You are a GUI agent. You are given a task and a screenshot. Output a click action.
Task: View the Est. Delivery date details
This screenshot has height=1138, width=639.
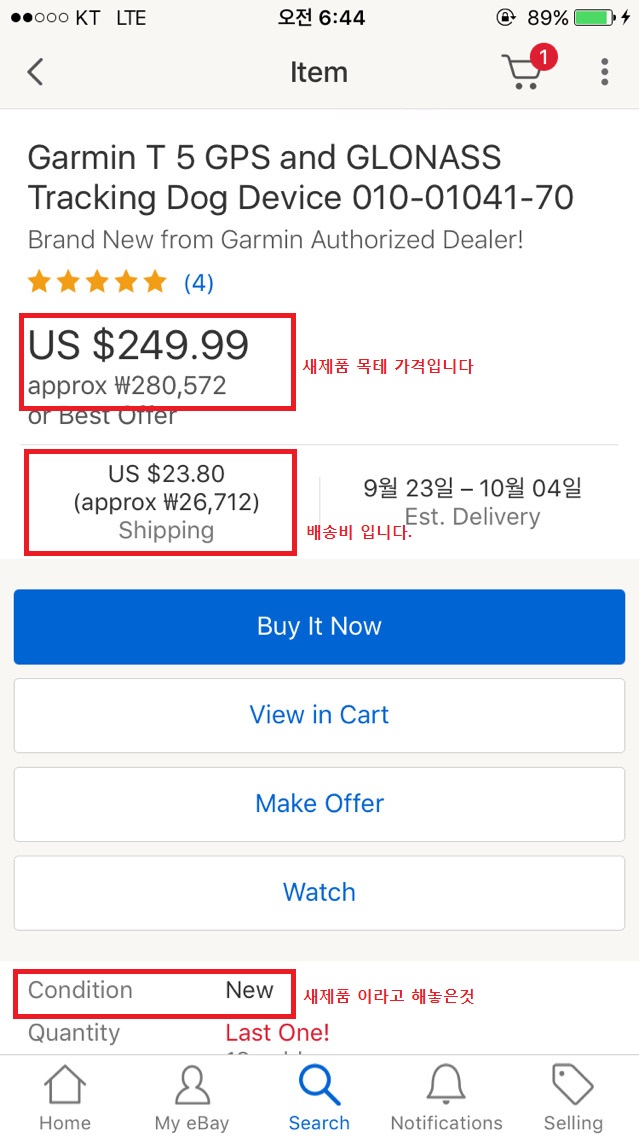tap(472, 501)
